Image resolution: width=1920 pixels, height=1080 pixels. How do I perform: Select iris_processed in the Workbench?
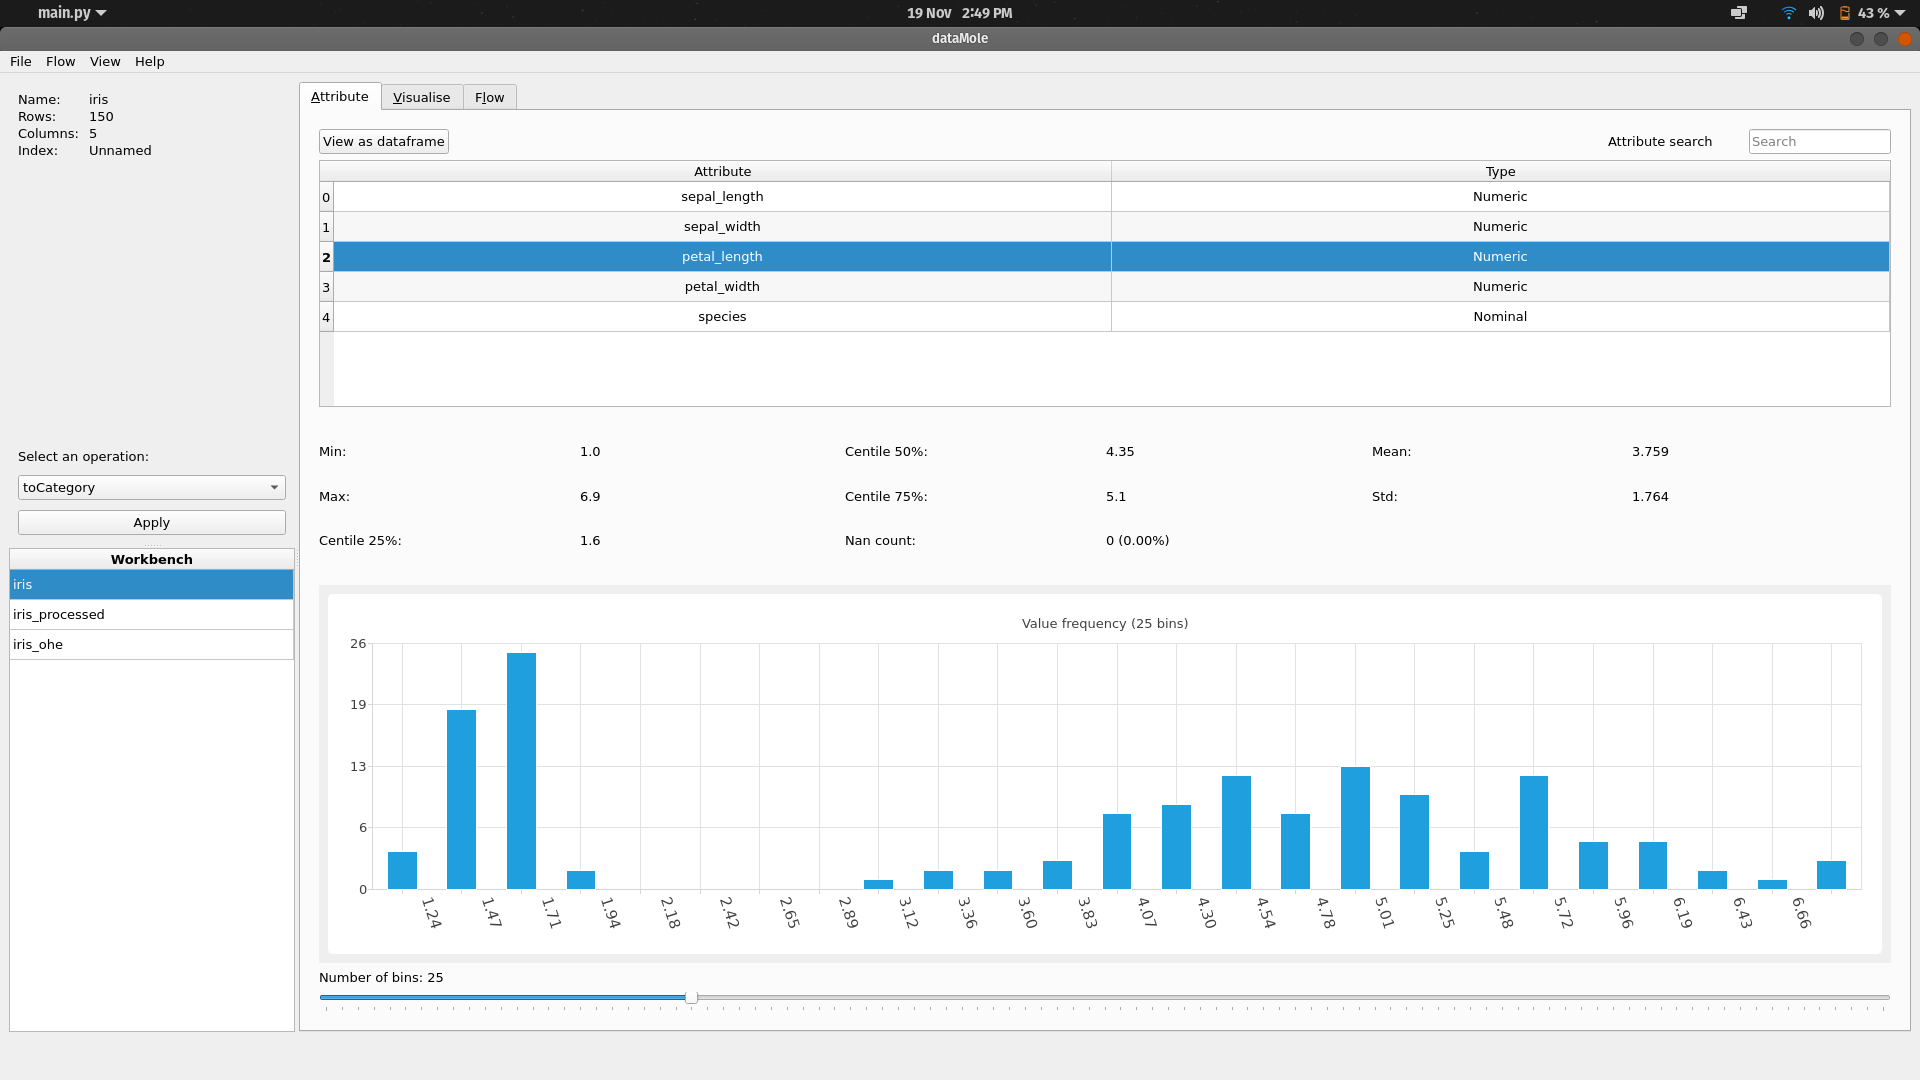(x=151, y=614)
